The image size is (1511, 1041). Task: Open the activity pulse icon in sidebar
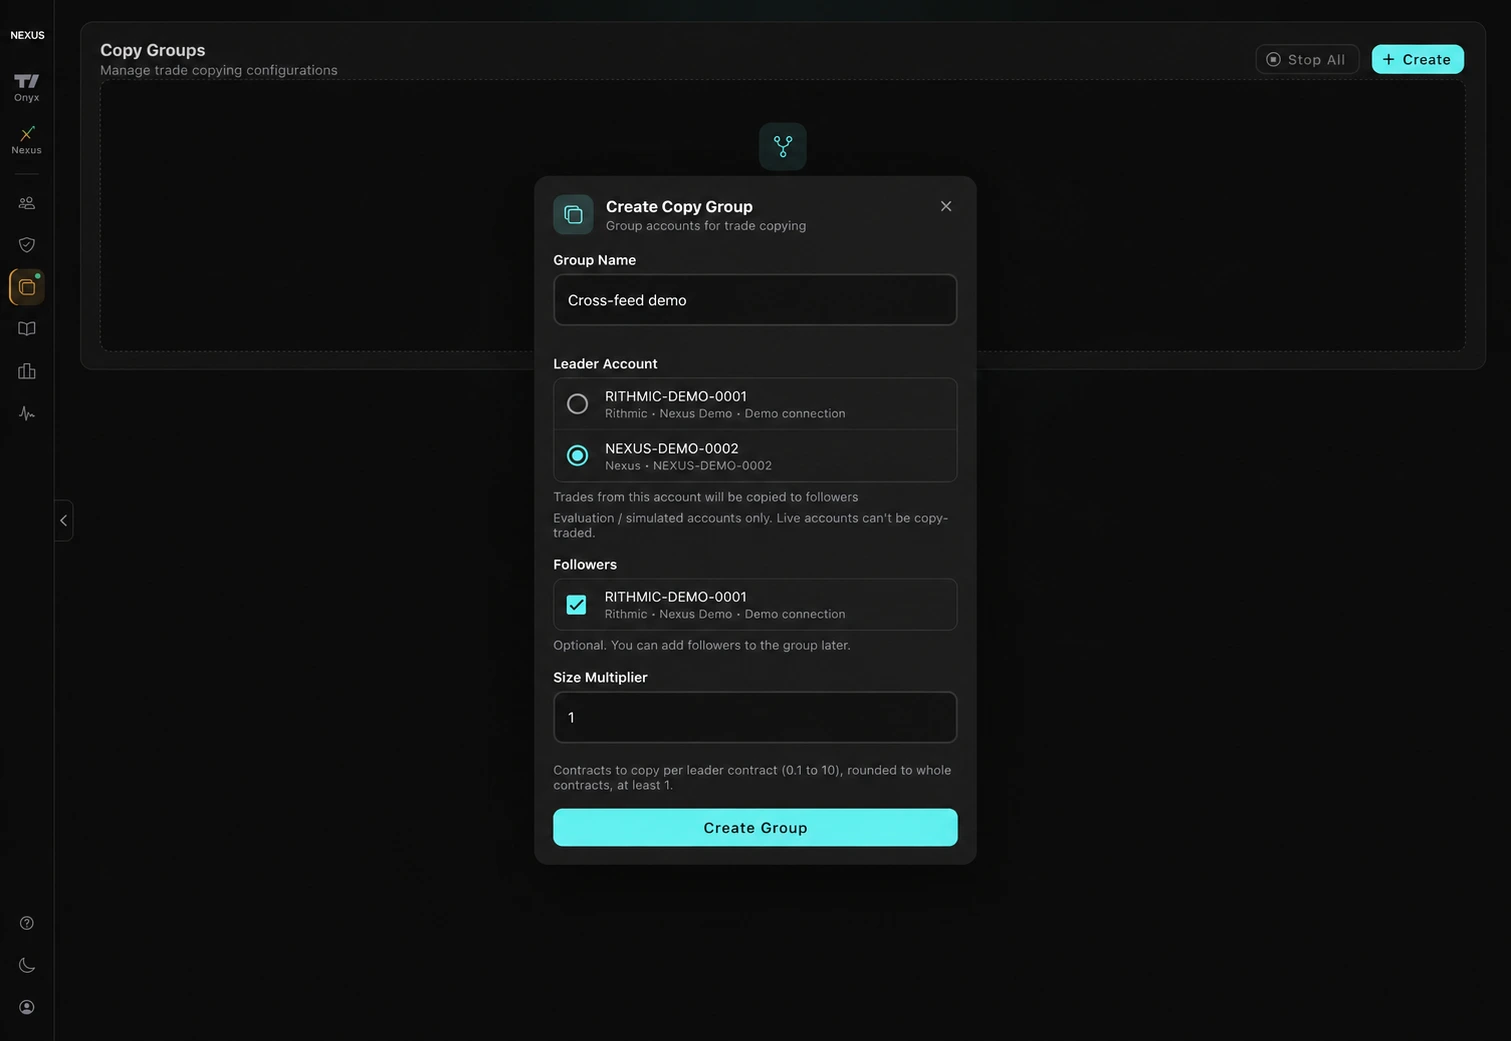[27, 413]
